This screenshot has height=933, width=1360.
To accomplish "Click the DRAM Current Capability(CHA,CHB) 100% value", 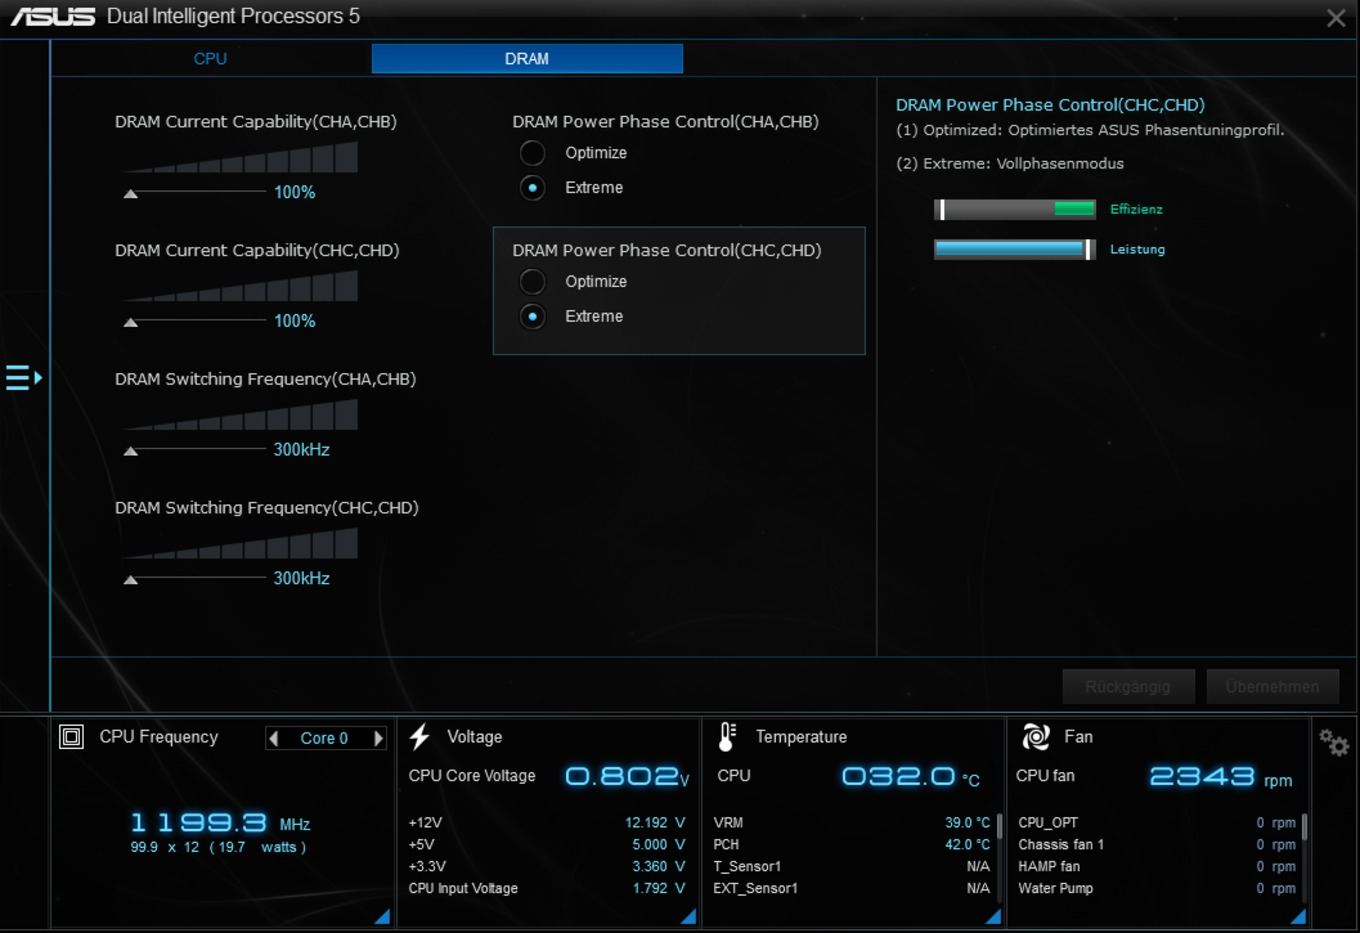I will (295, 192).
